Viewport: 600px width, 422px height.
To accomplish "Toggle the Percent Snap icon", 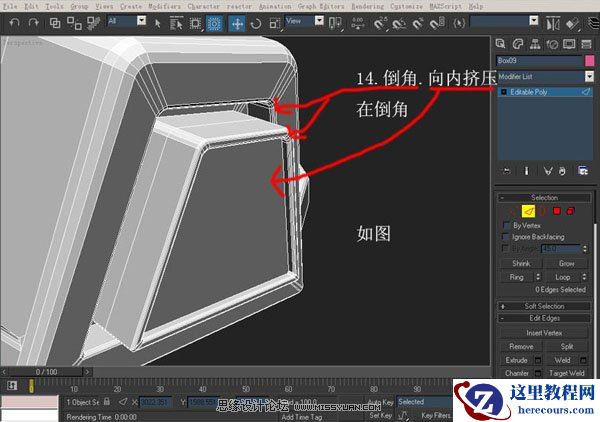I will tap(418, 24).
